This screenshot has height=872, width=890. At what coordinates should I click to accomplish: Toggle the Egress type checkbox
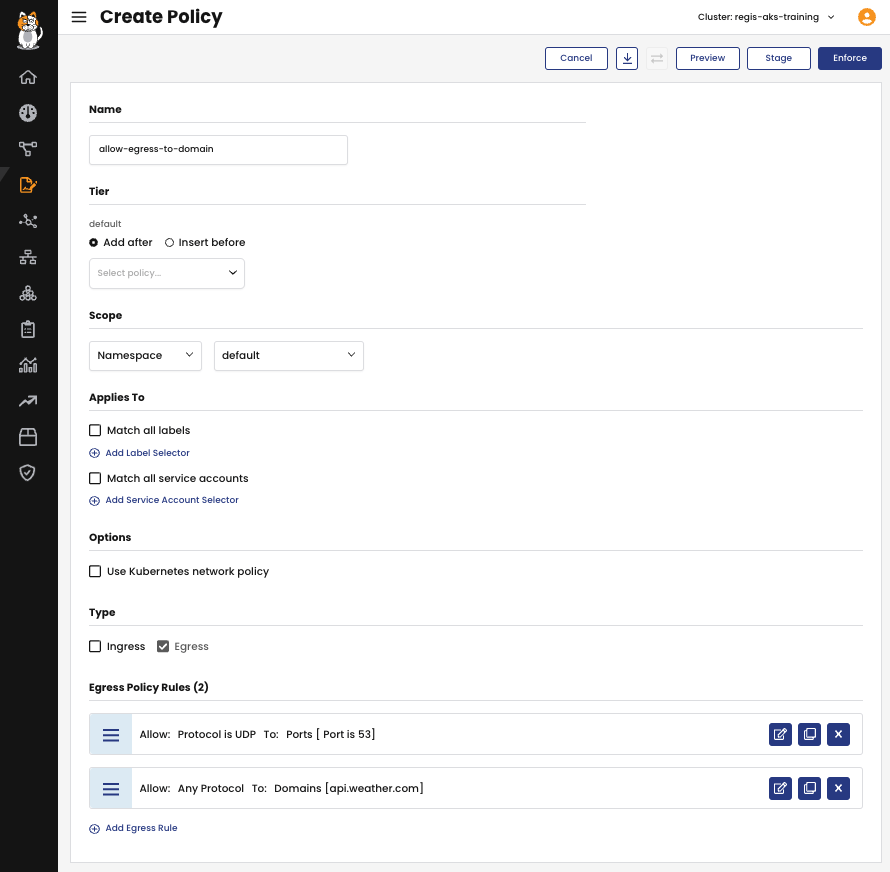tap(163, 647)
